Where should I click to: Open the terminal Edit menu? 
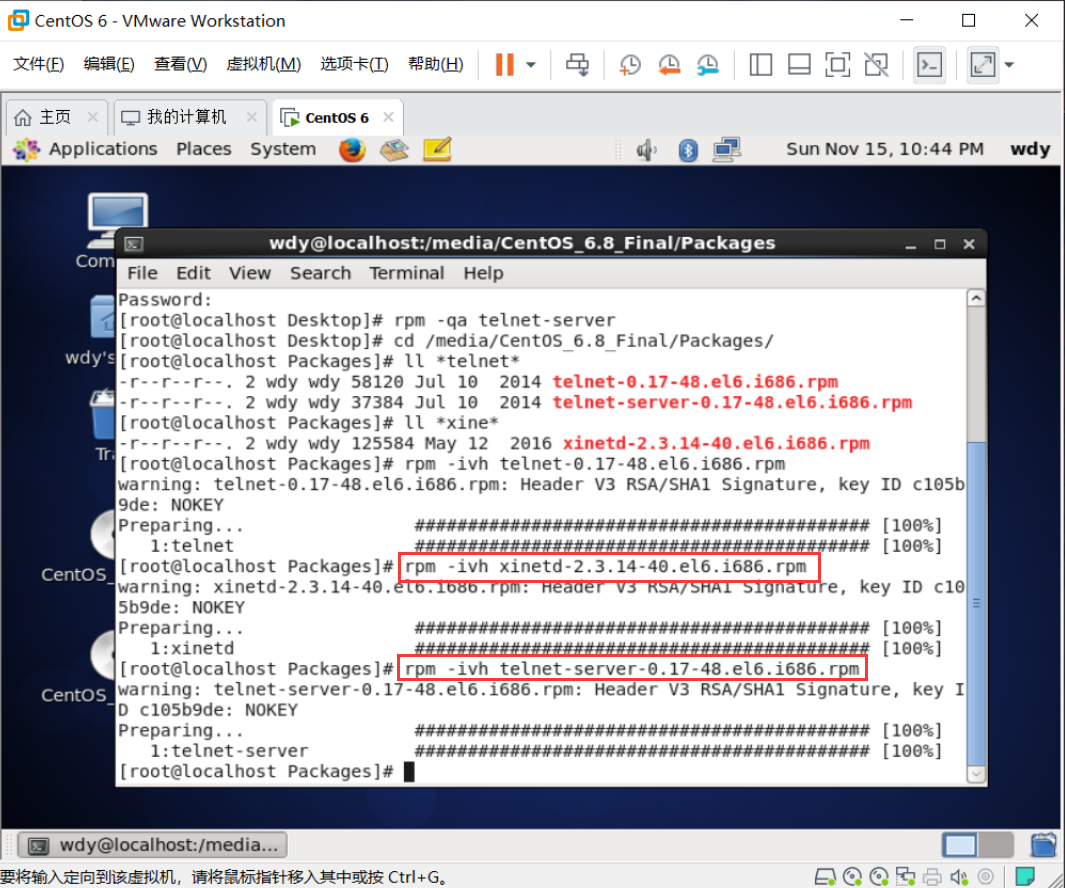tap(194, 273)
